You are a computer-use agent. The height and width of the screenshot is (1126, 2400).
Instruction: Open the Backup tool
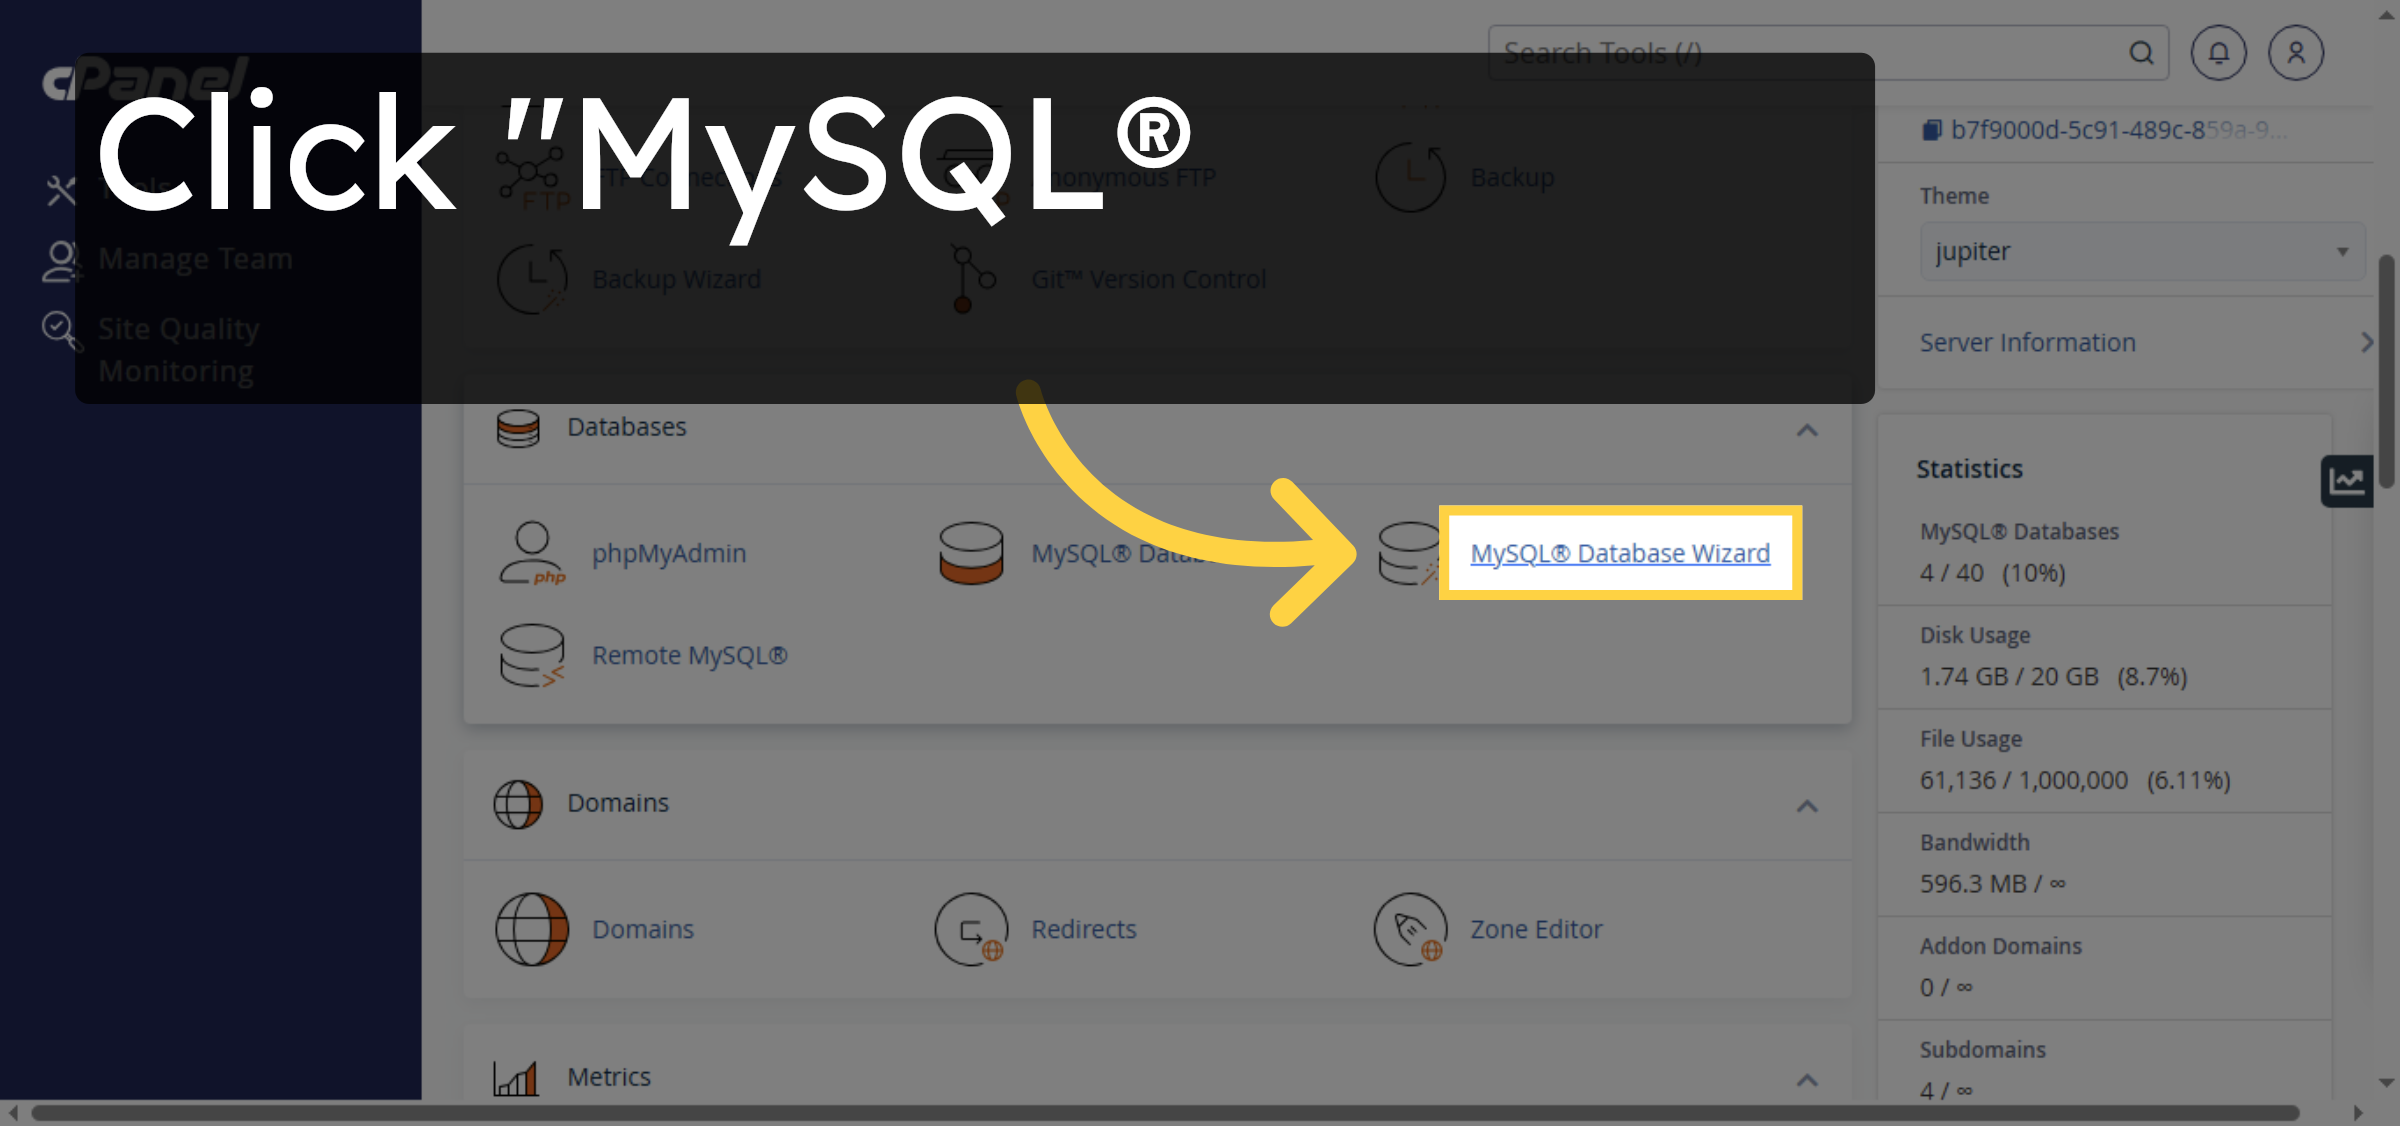(x=1511, y=177)
